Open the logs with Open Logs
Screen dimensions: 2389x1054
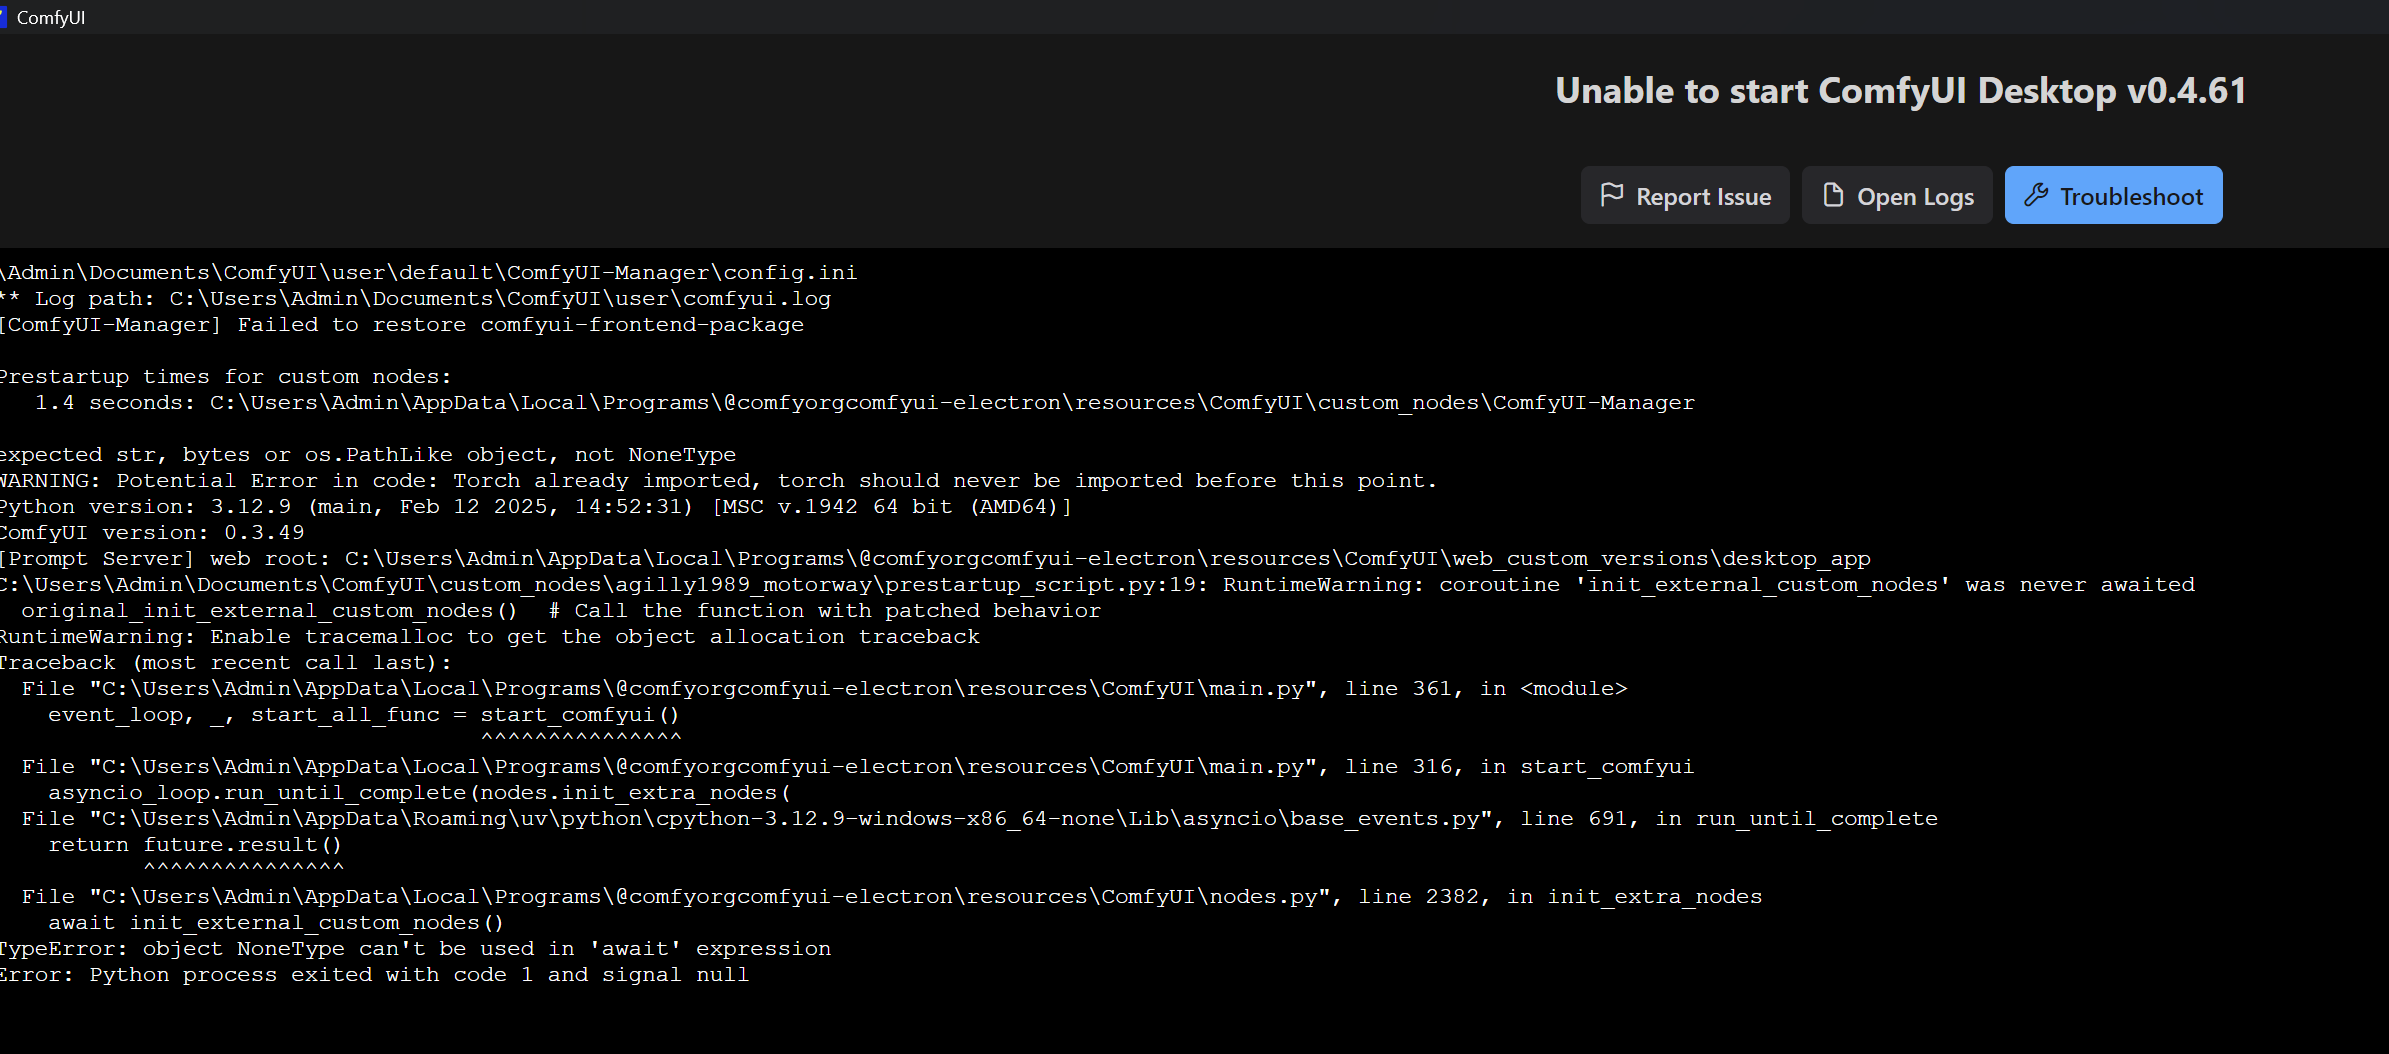[x=1896, y=196]
